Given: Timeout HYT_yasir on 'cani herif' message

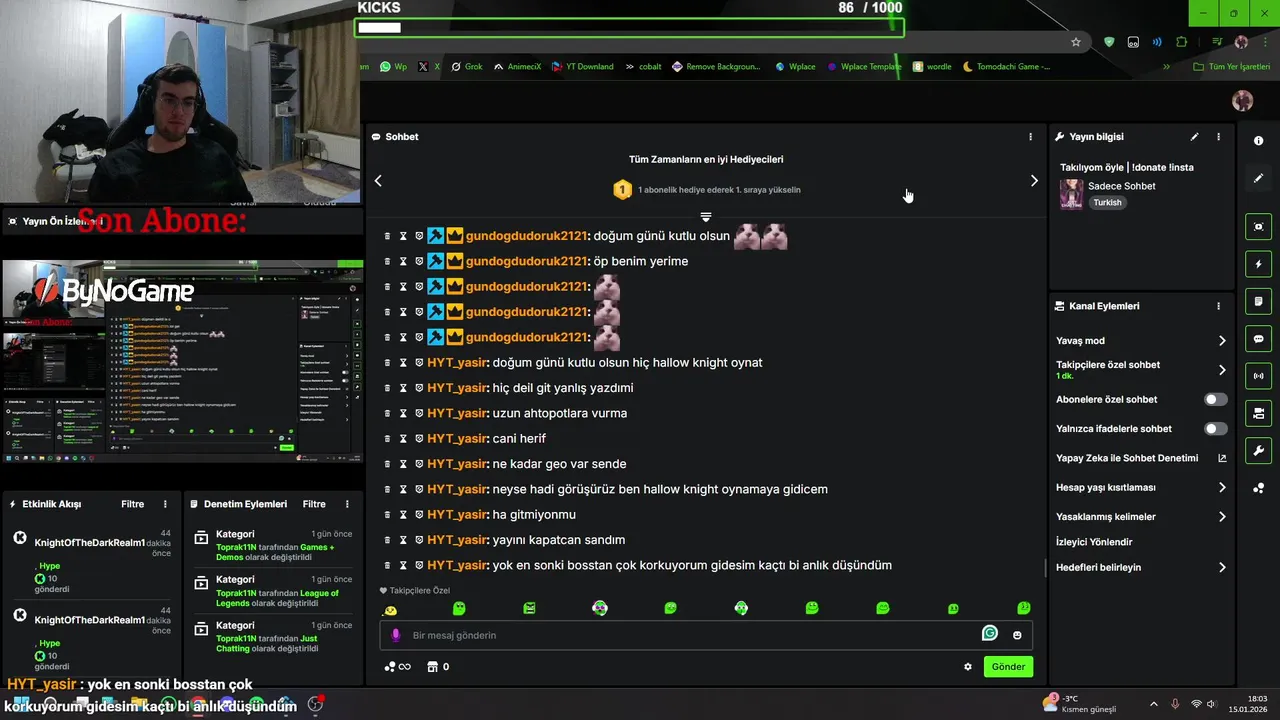Looking at the screenshot, I should coord(403,438).
